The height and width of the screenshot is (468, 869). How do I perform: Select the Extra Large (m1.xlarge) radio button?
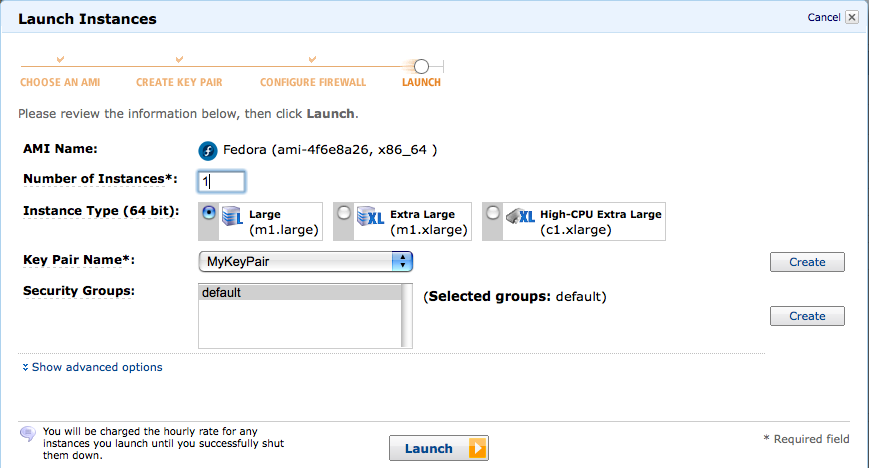[344, 213]
